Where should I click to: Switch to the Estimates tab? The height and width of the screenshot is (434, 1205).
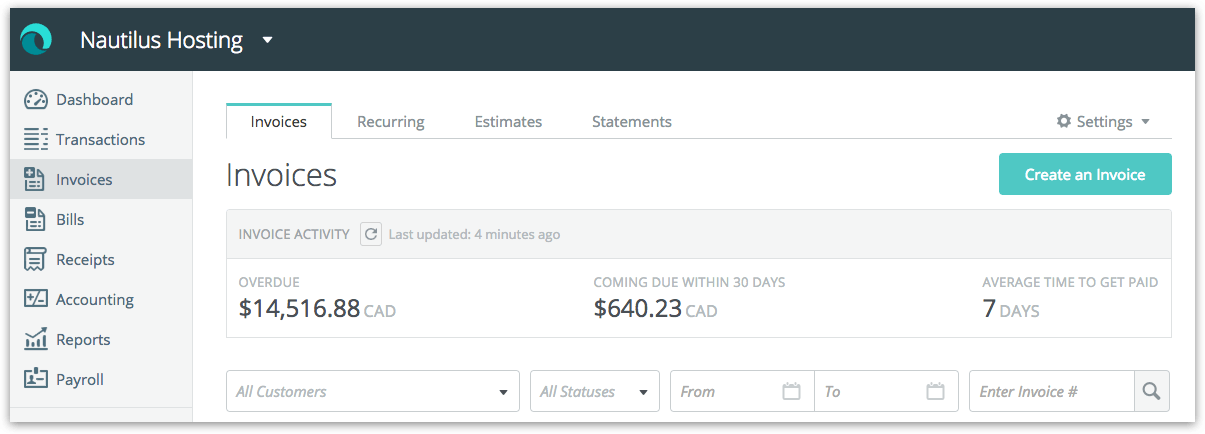tap(508, 121)
